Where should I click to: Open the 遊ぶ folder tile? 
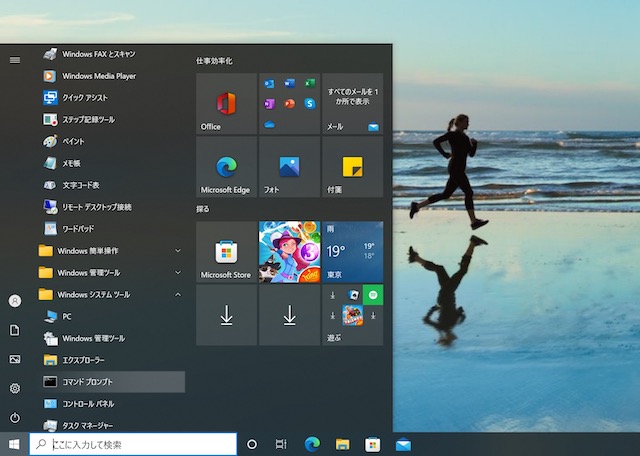point(353,315)
